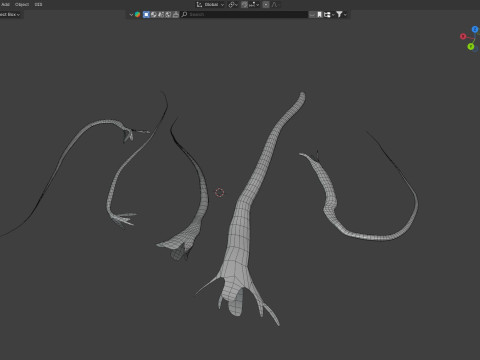Click the funnel filter icon
Viewport: 480px width, 360px height.
point(339,14)
